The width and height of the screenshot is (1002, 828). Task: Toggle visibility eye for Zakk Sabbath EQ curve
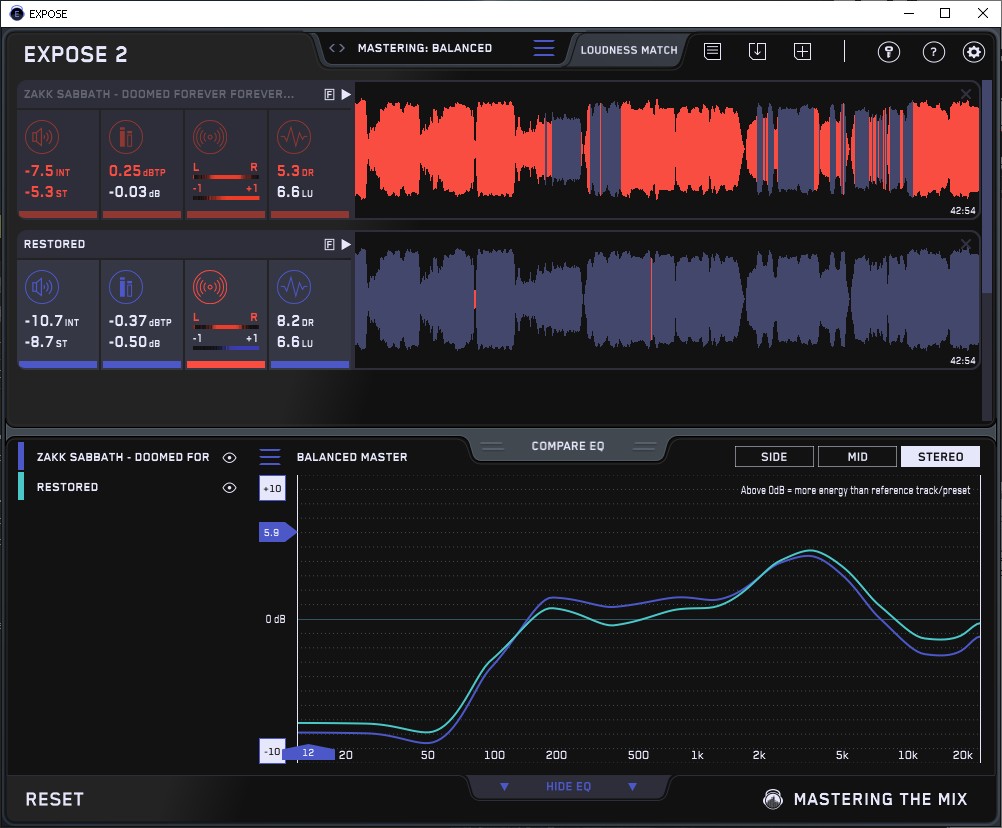(x=230, y=457)
